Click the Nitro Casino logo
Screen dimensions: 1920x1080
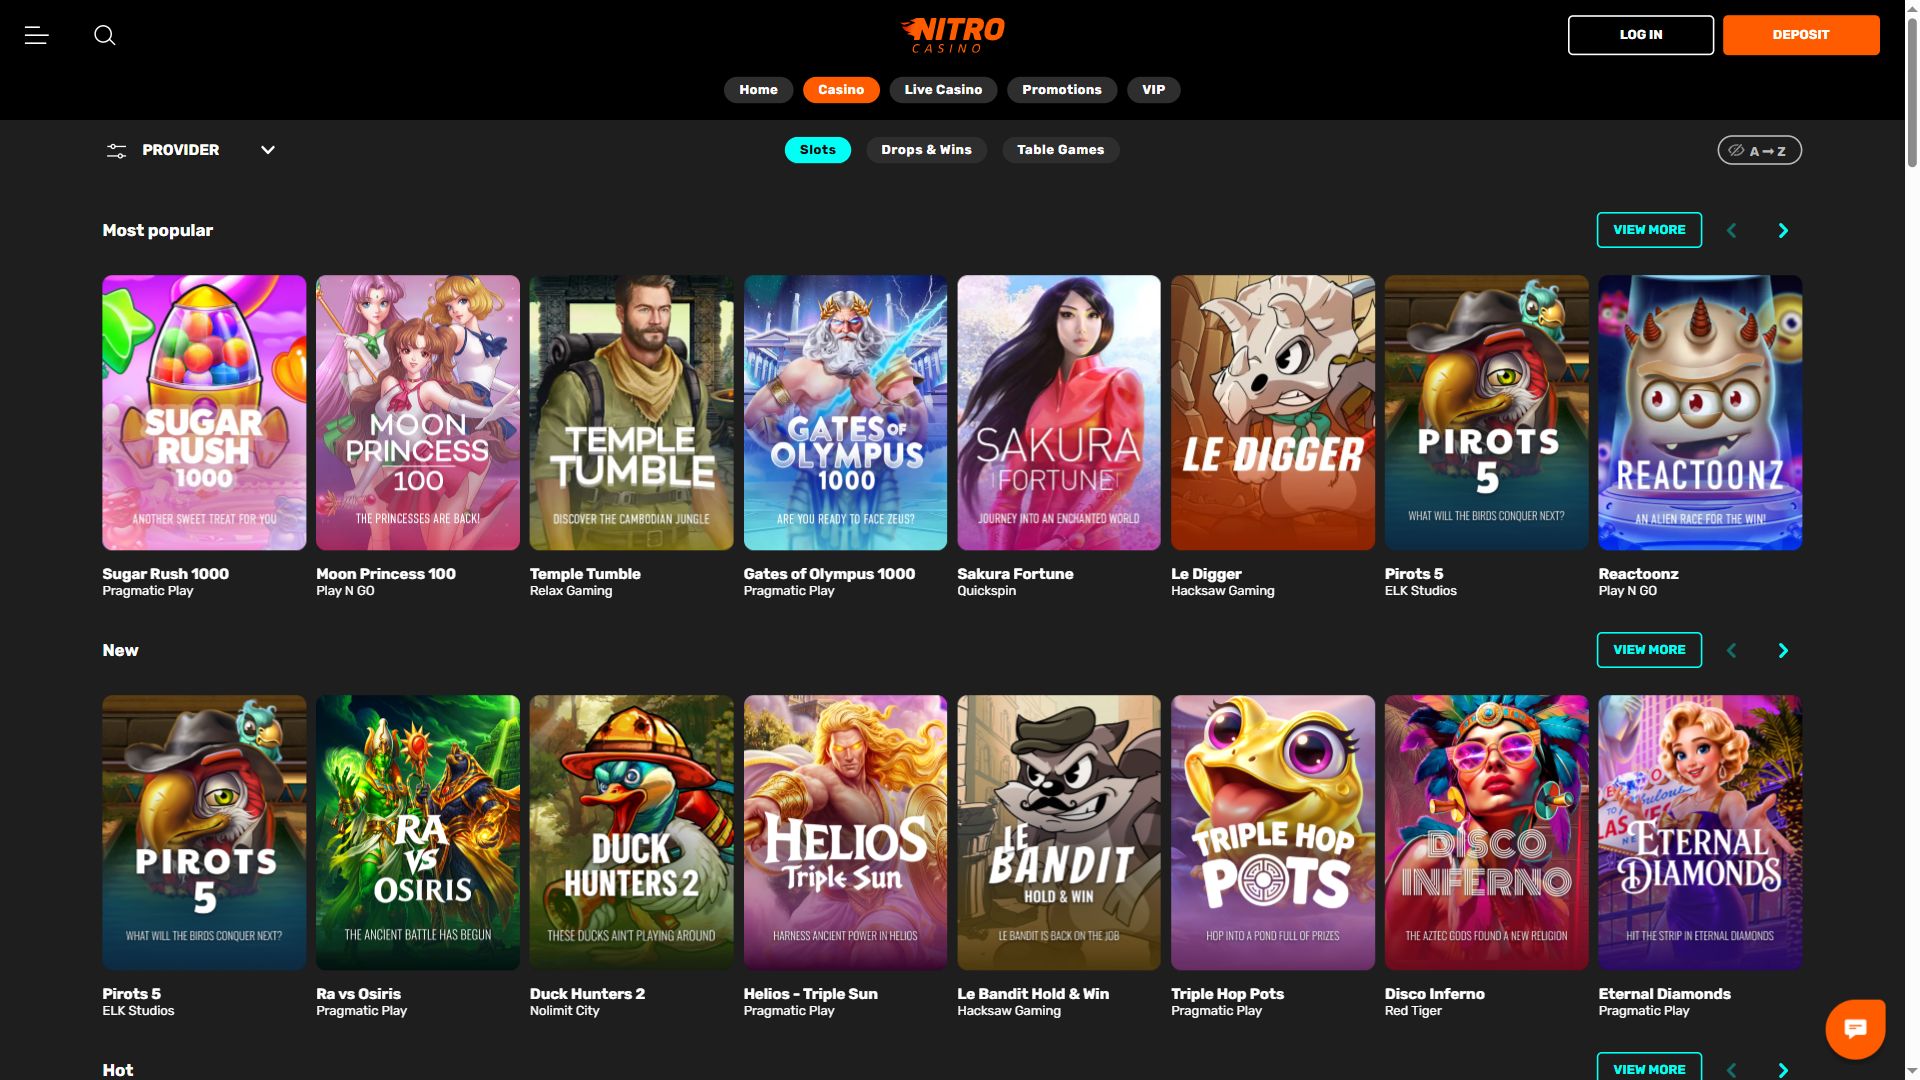pyautogui.click(x=952, y=35)
